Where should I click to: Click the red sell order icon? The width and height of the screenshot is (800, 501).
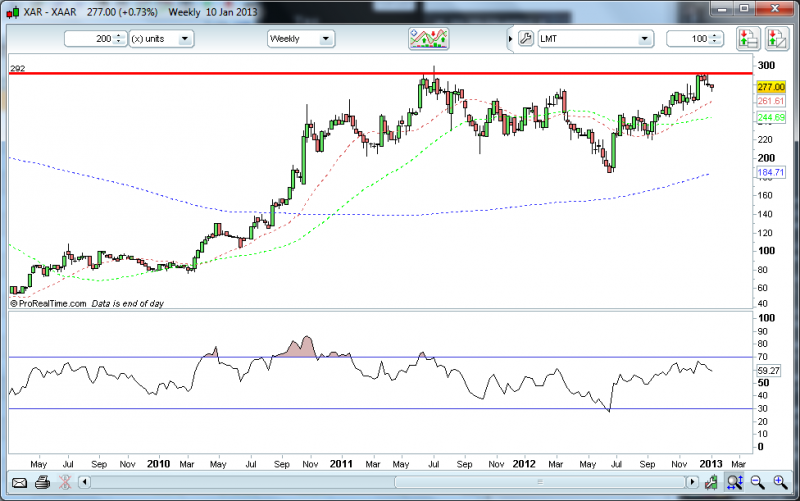pyautogui.click(x=774, y=39)
